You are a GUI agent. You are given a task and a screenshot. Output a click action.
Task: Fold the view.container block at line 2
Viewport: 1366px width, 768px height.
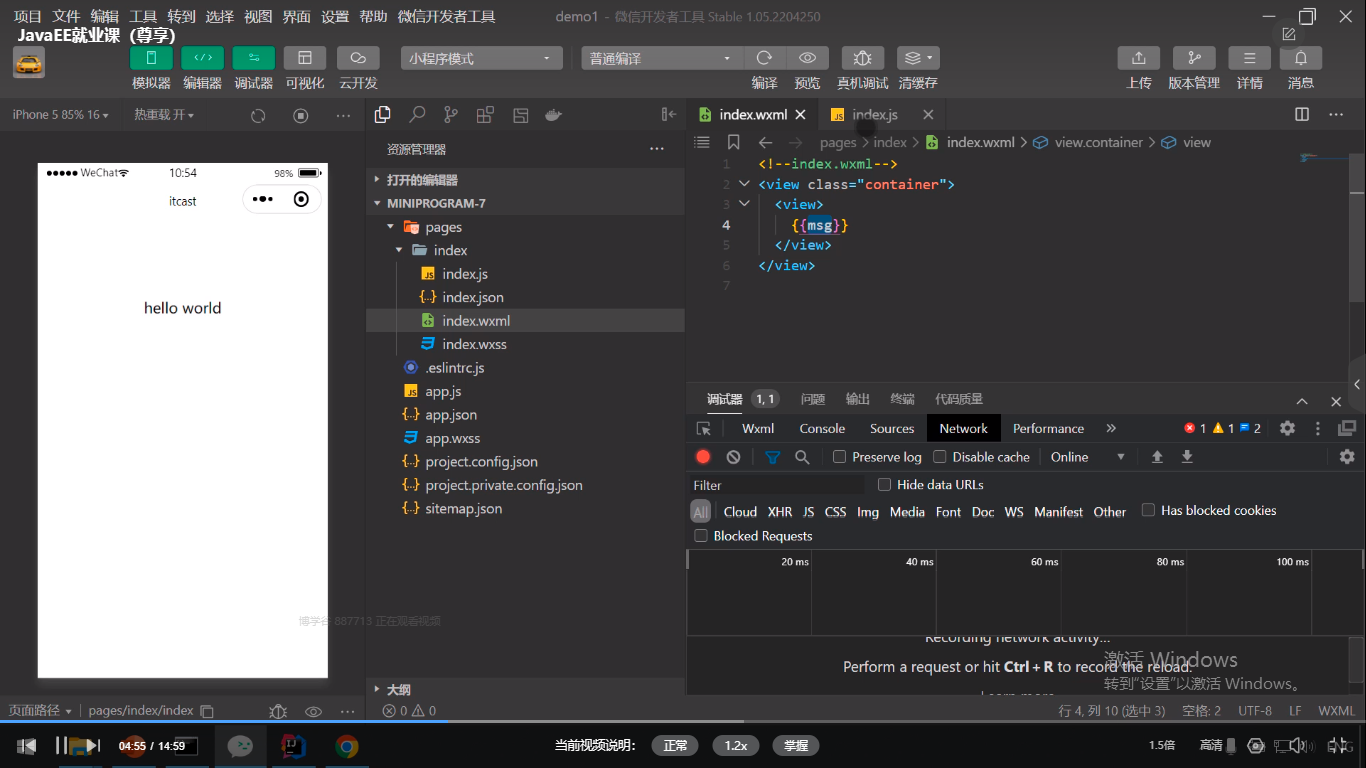click(744, 184)
